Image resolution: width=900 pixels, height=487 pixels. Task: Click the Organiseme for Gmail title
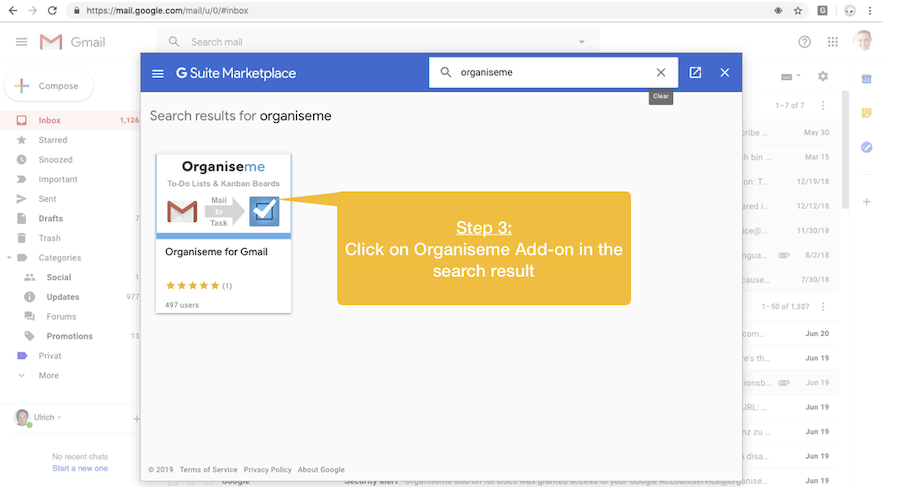click(216, 252)
